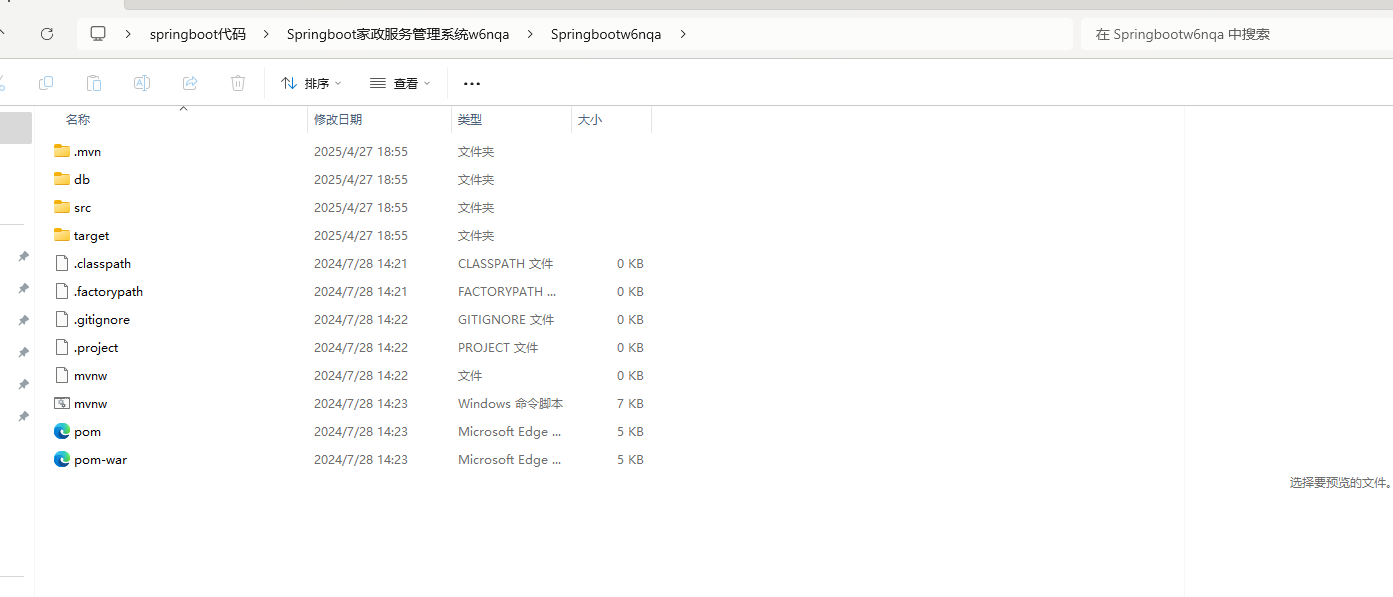1393x597 pixels.
Task: Sort by 名称 column header
Action: click(x=78, y=119)
